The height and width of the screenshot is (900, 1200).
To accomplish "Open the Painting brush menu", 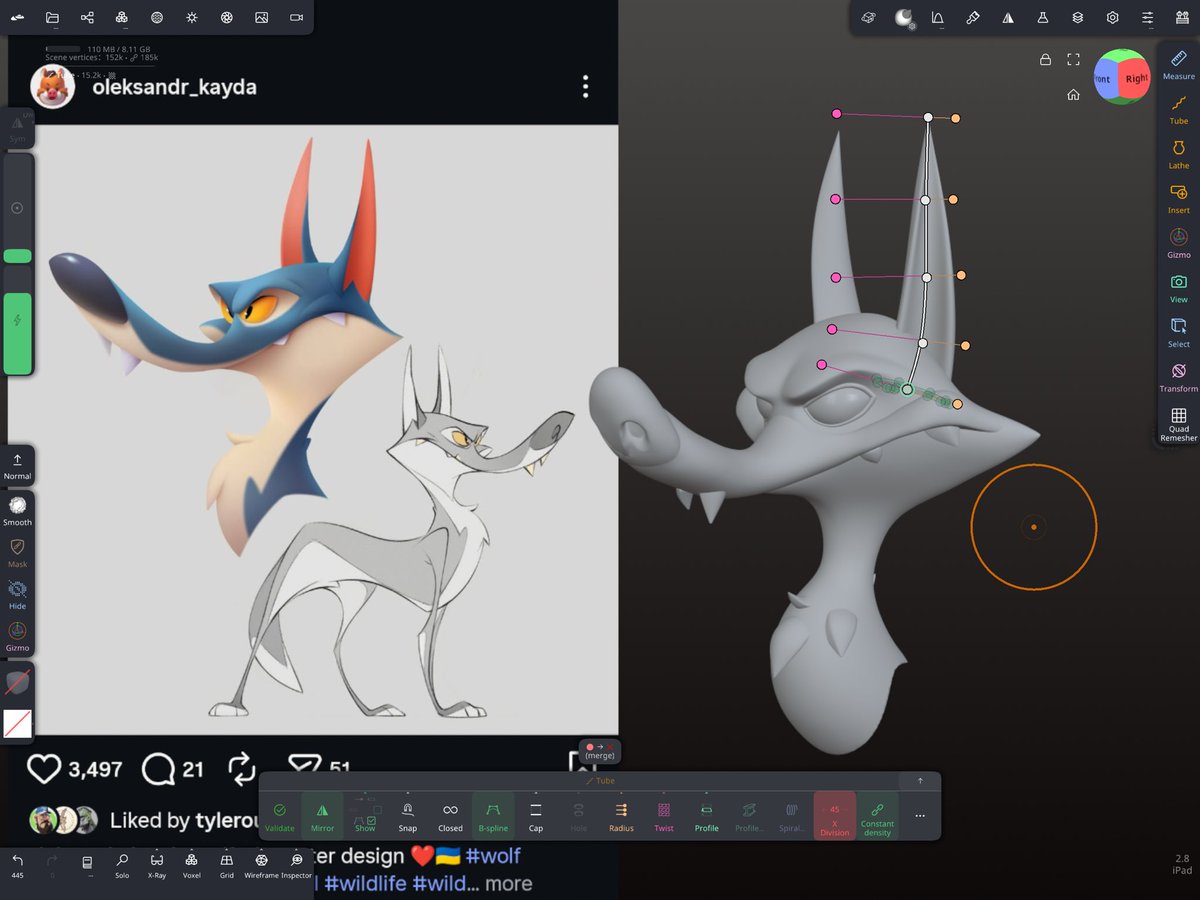I will click(x=972, y=18).
